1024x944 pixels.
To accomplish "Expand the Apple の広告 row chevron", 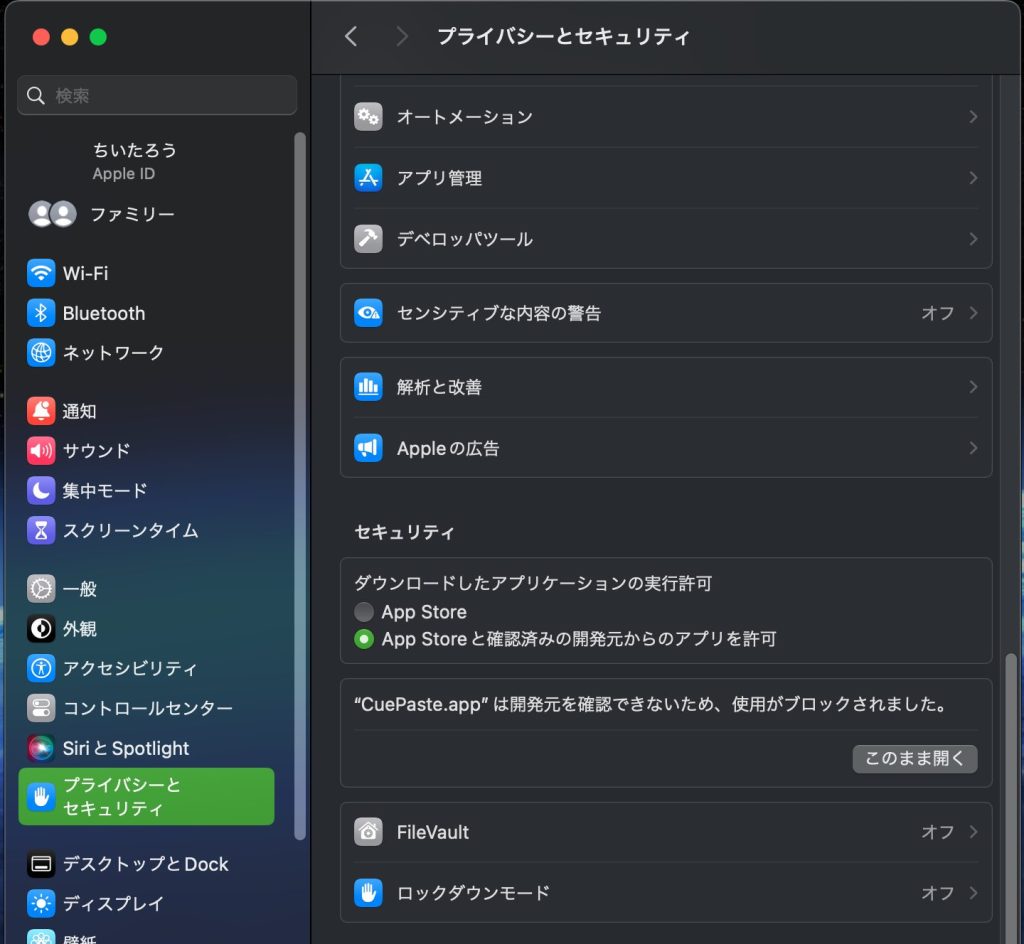I will tap(973, 448).
